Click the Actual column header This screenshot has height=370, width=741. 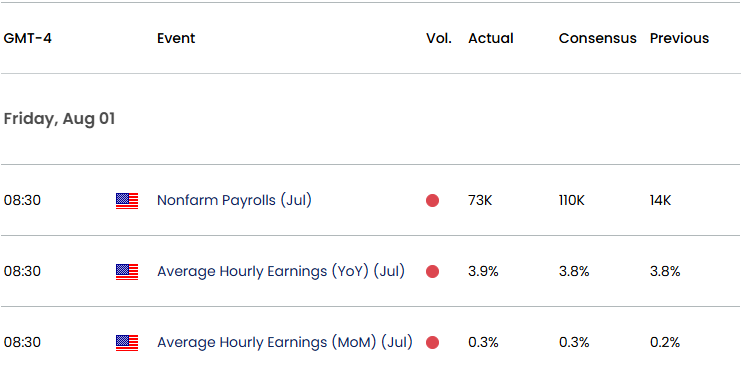pyautogui.click(x=491, y=38)
